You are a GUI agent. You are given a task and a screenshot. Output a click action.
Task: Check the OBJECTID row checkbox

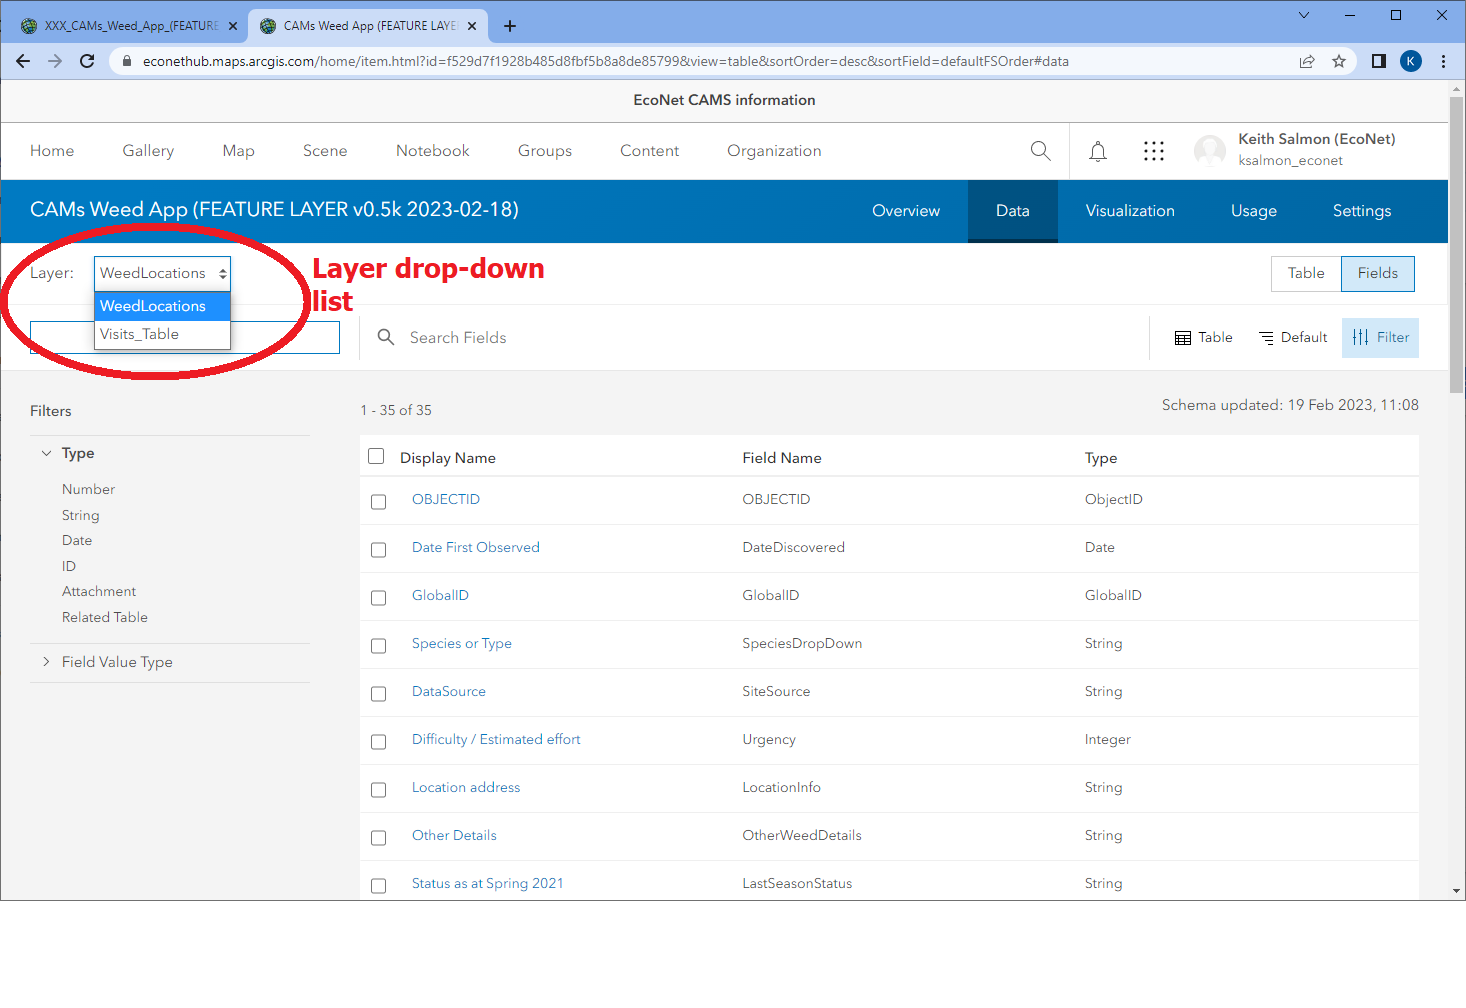coord(378,501)
